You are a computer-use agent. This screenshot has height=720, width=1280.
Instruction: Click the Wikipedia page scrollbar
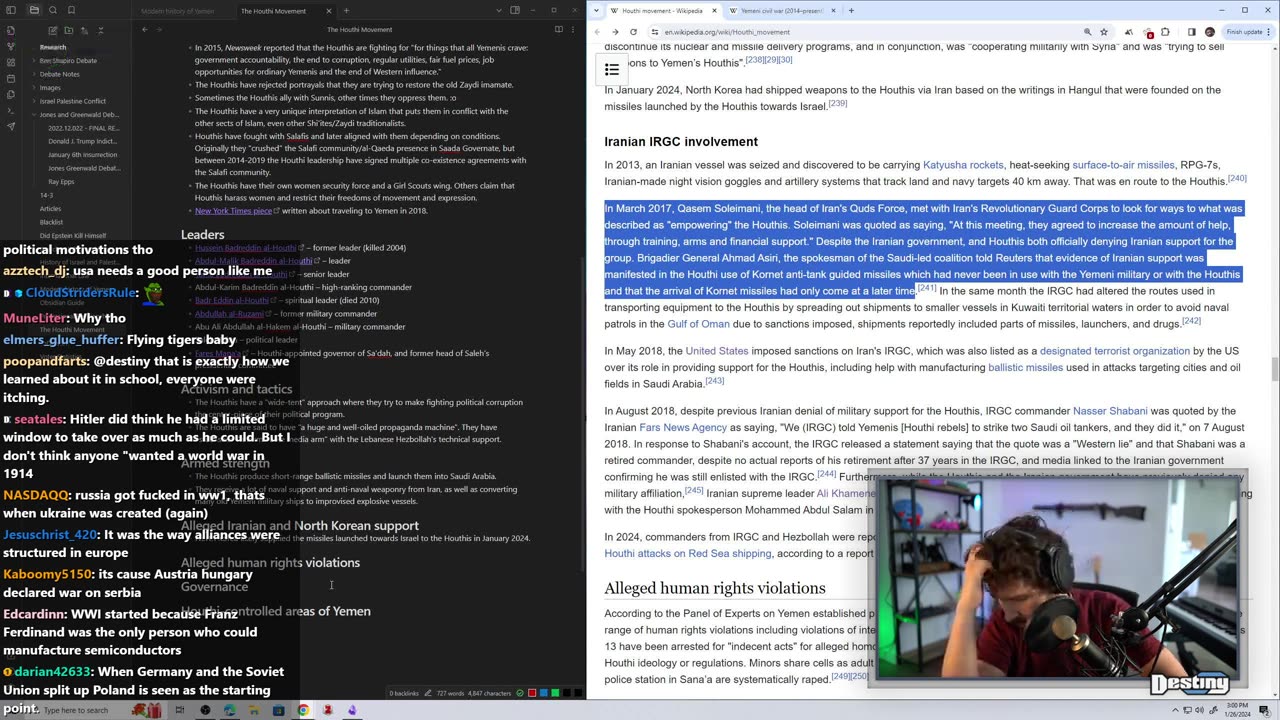1274,370
